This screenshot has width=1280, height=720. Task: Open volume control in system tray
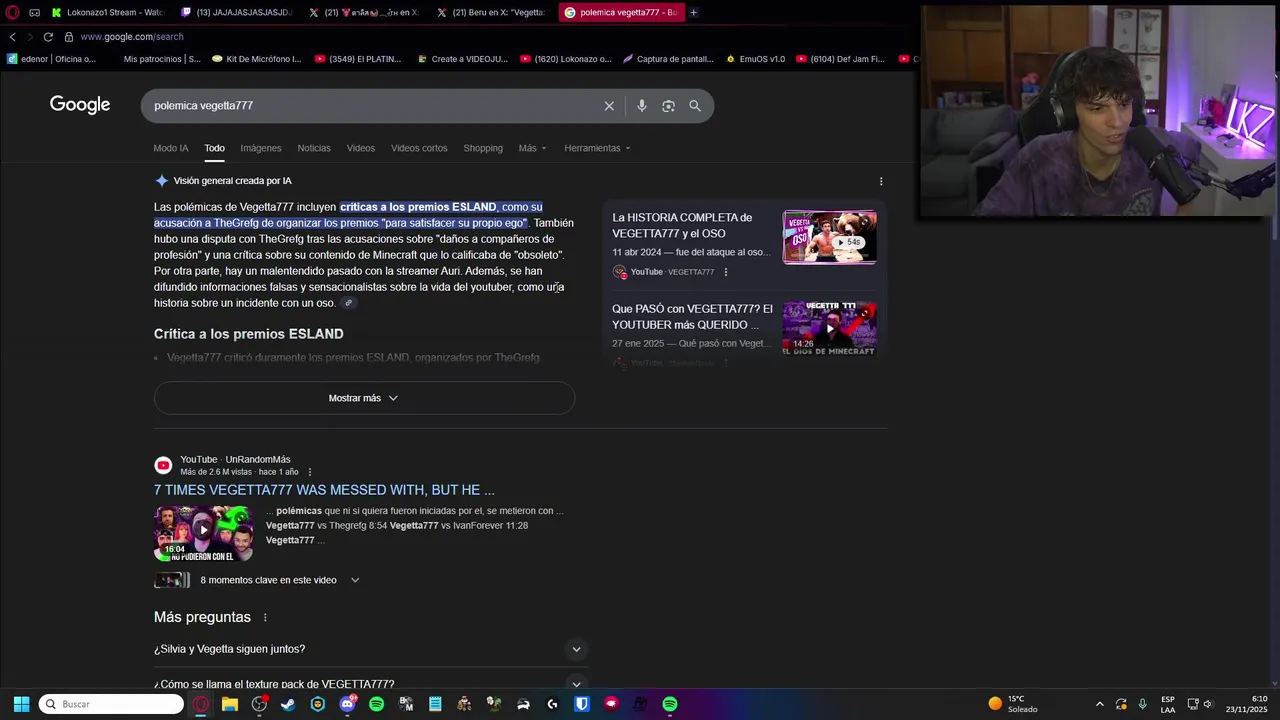point(1208,704)
